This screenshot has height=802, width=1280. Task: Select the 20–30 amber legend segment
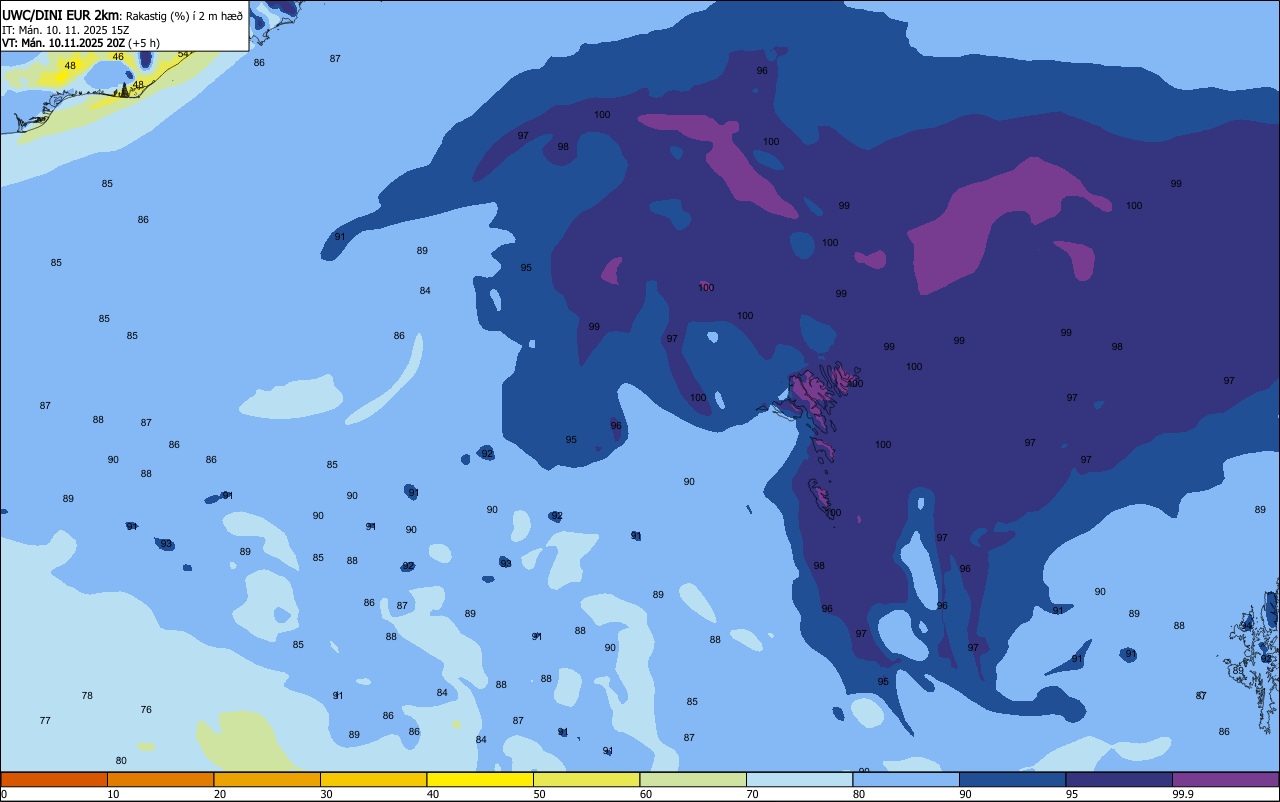[x=267, y=779]
